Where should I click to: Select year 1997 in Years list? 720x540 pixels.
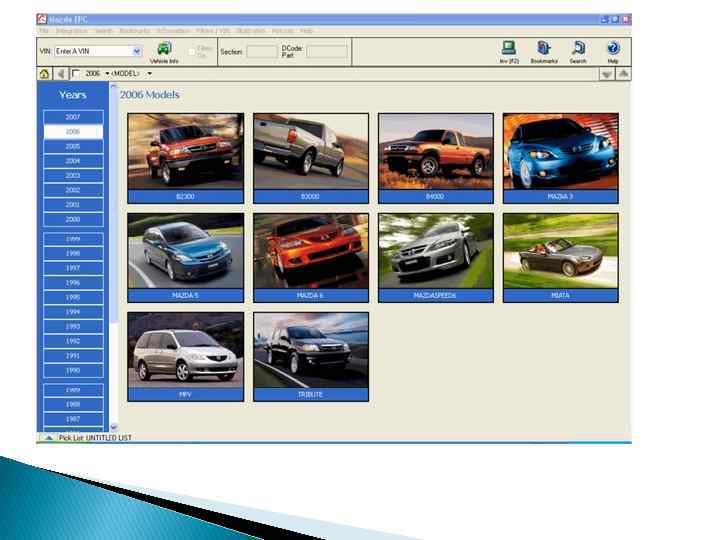click(73, 268)
